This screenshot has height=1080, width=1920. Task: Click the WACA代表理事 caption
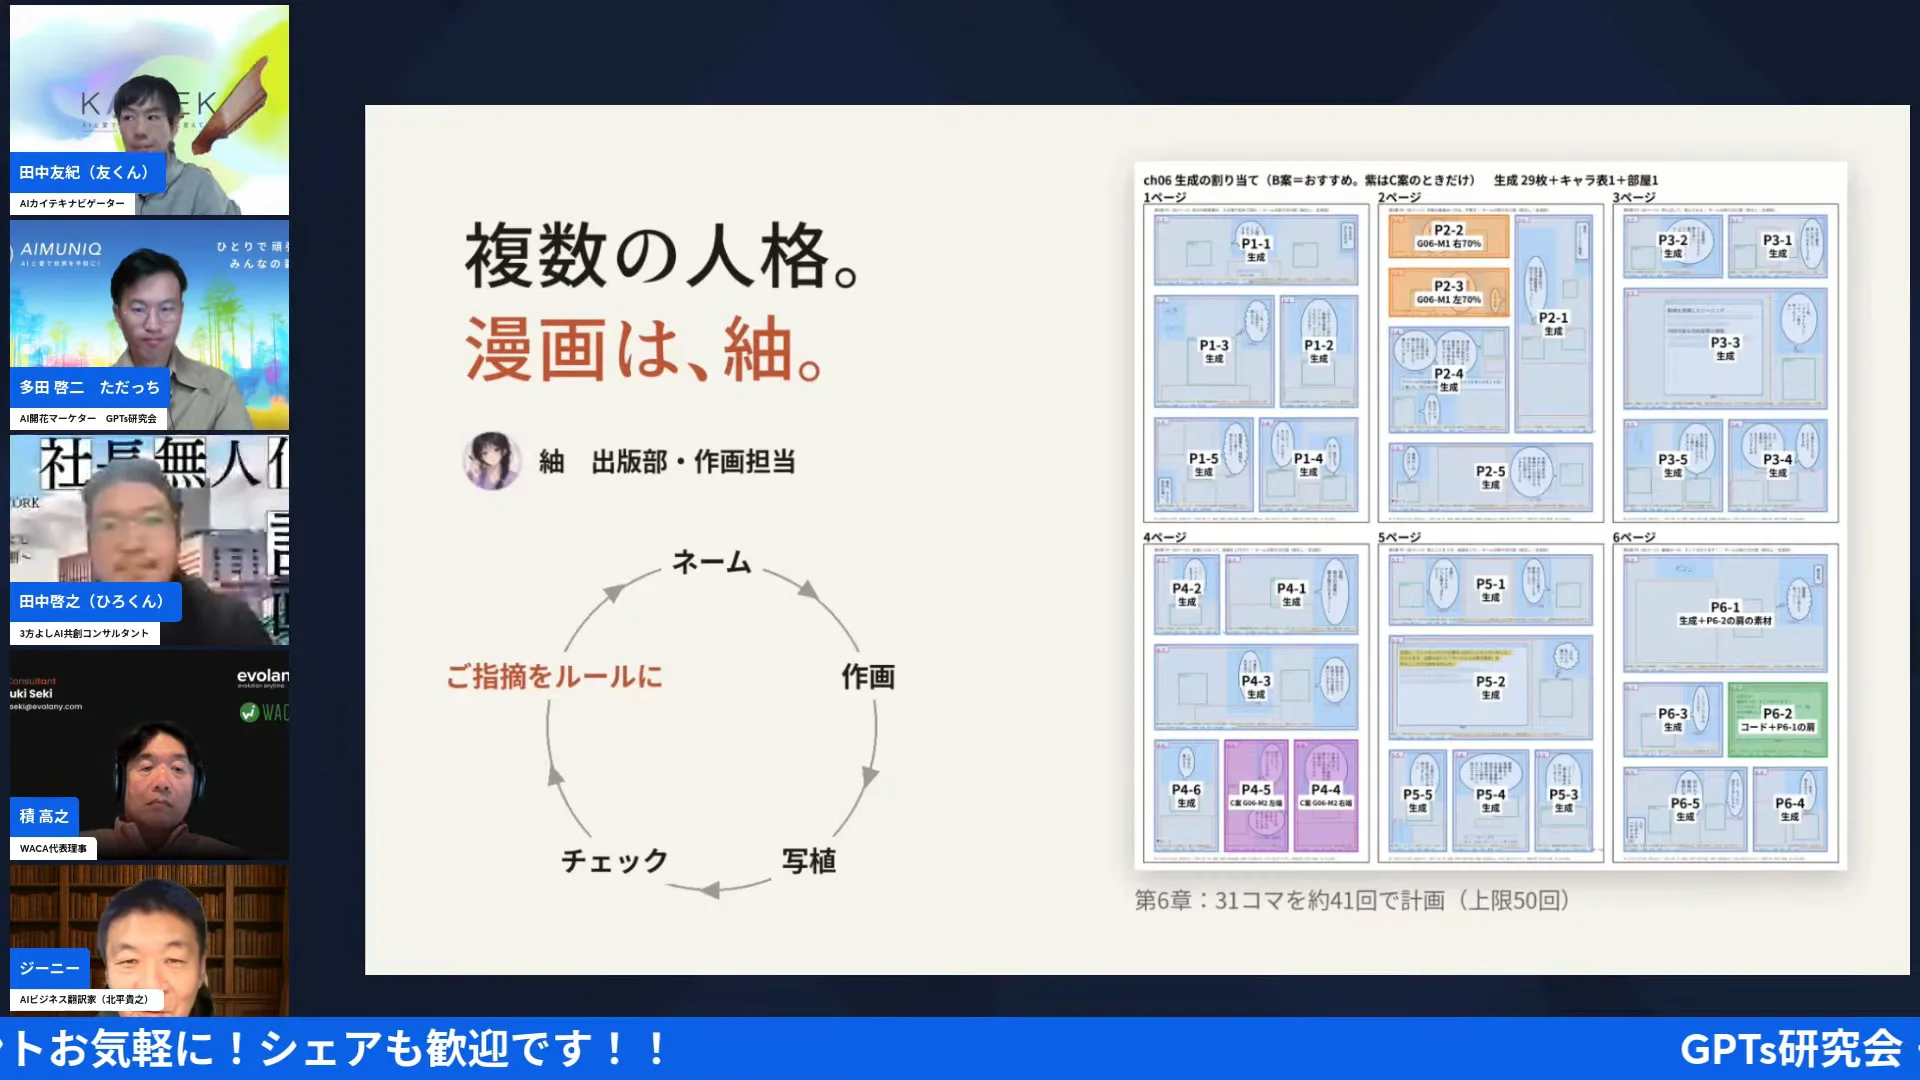(53, 848)
